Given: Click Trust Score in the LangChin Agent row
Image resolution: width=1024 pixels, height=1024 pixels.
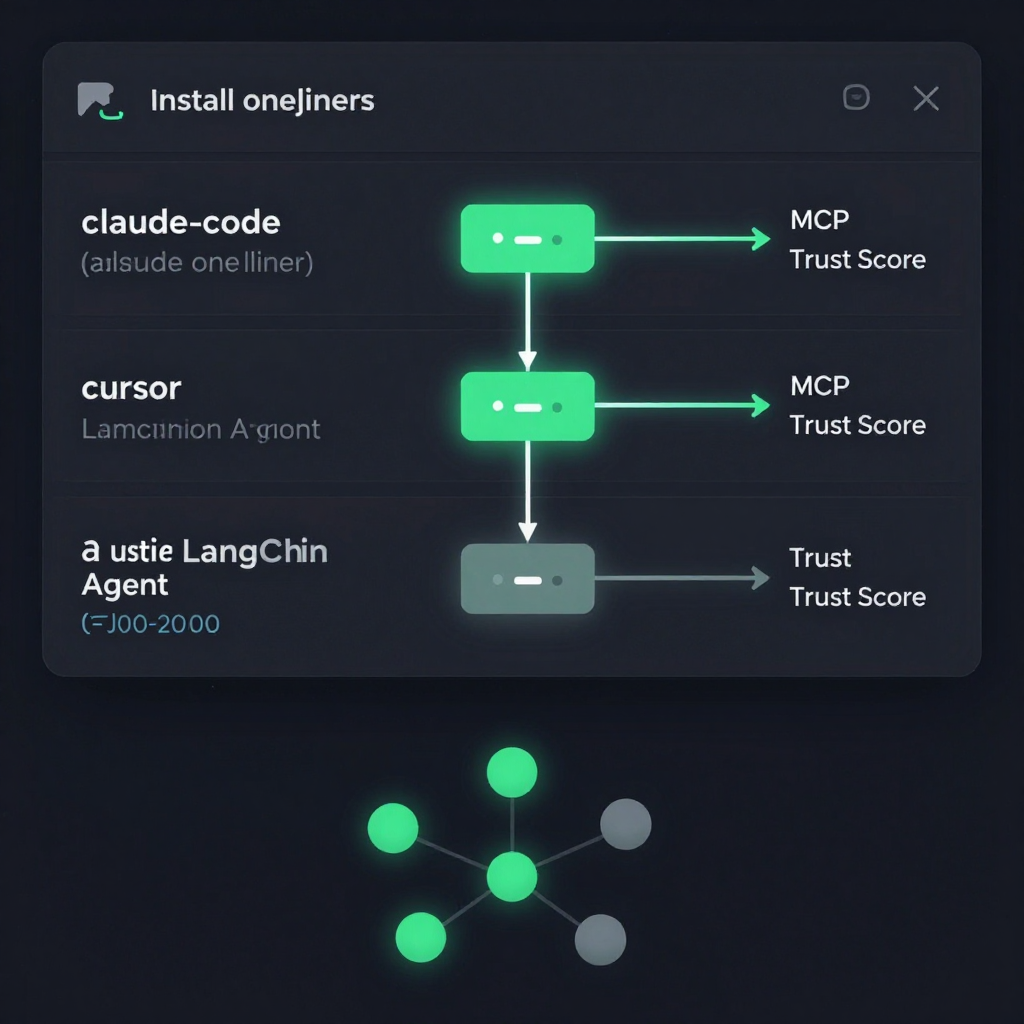Looking at the screenshot, I should (857, 597).
